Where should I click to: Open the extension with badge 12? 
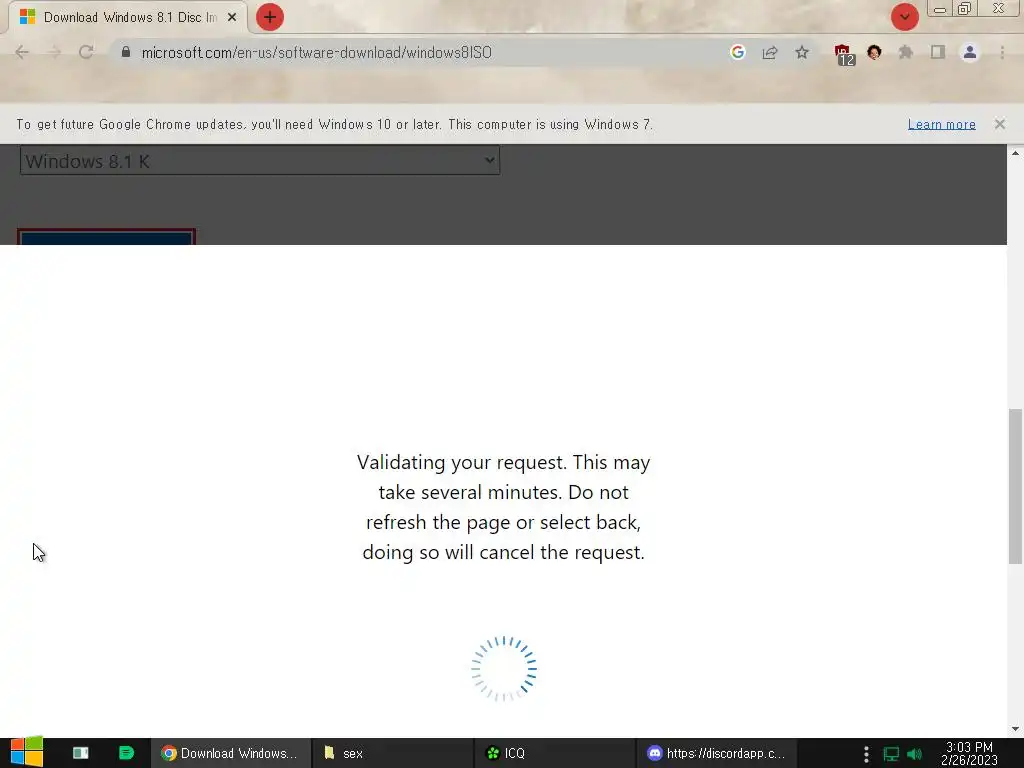(843, 54)
